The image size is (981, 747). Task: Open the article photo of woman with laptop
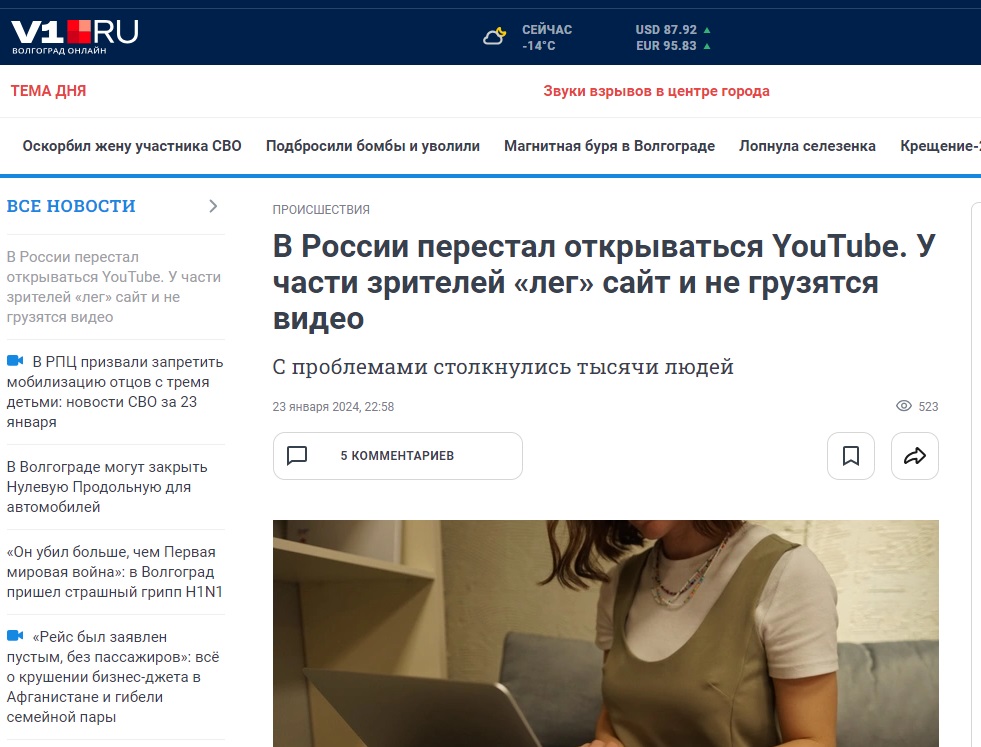[606, 633]
